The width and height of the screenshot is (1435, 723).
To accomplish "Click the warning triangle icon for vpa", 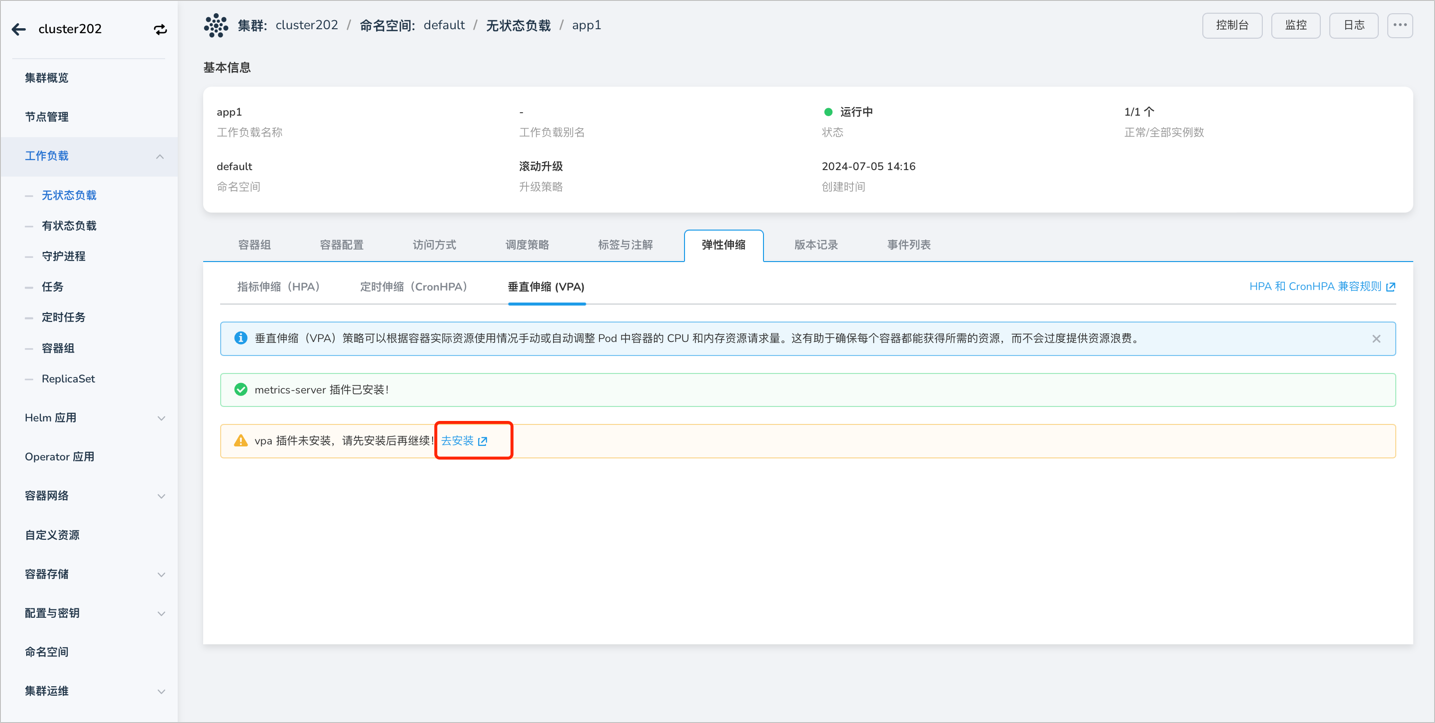I will point(241,440).
